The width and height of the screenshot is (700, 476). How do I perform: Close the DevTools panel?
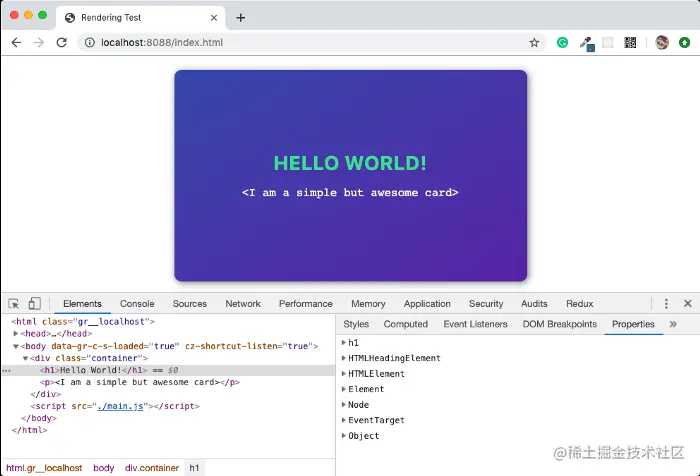[x=688, y=304]
